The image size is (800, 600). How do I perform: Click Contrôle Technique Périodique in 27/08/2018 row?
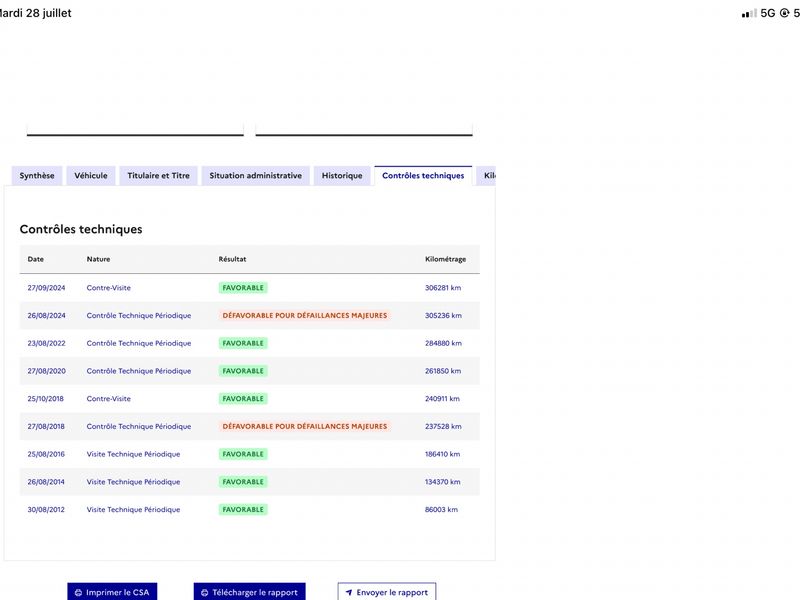[139, 427]
